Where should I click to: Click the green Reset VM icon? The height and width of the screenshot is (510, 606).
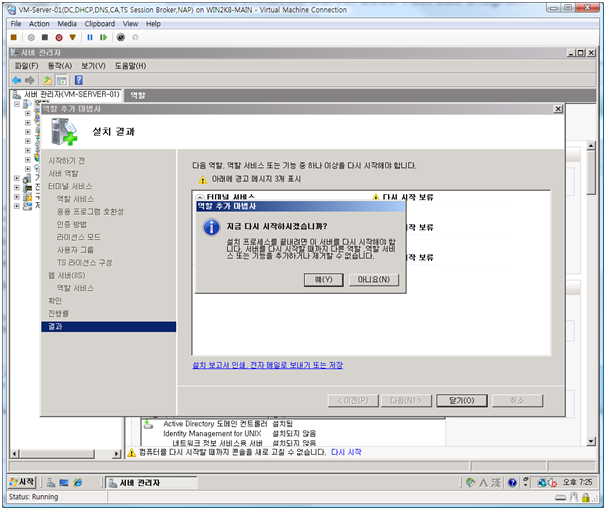[103, 37]
